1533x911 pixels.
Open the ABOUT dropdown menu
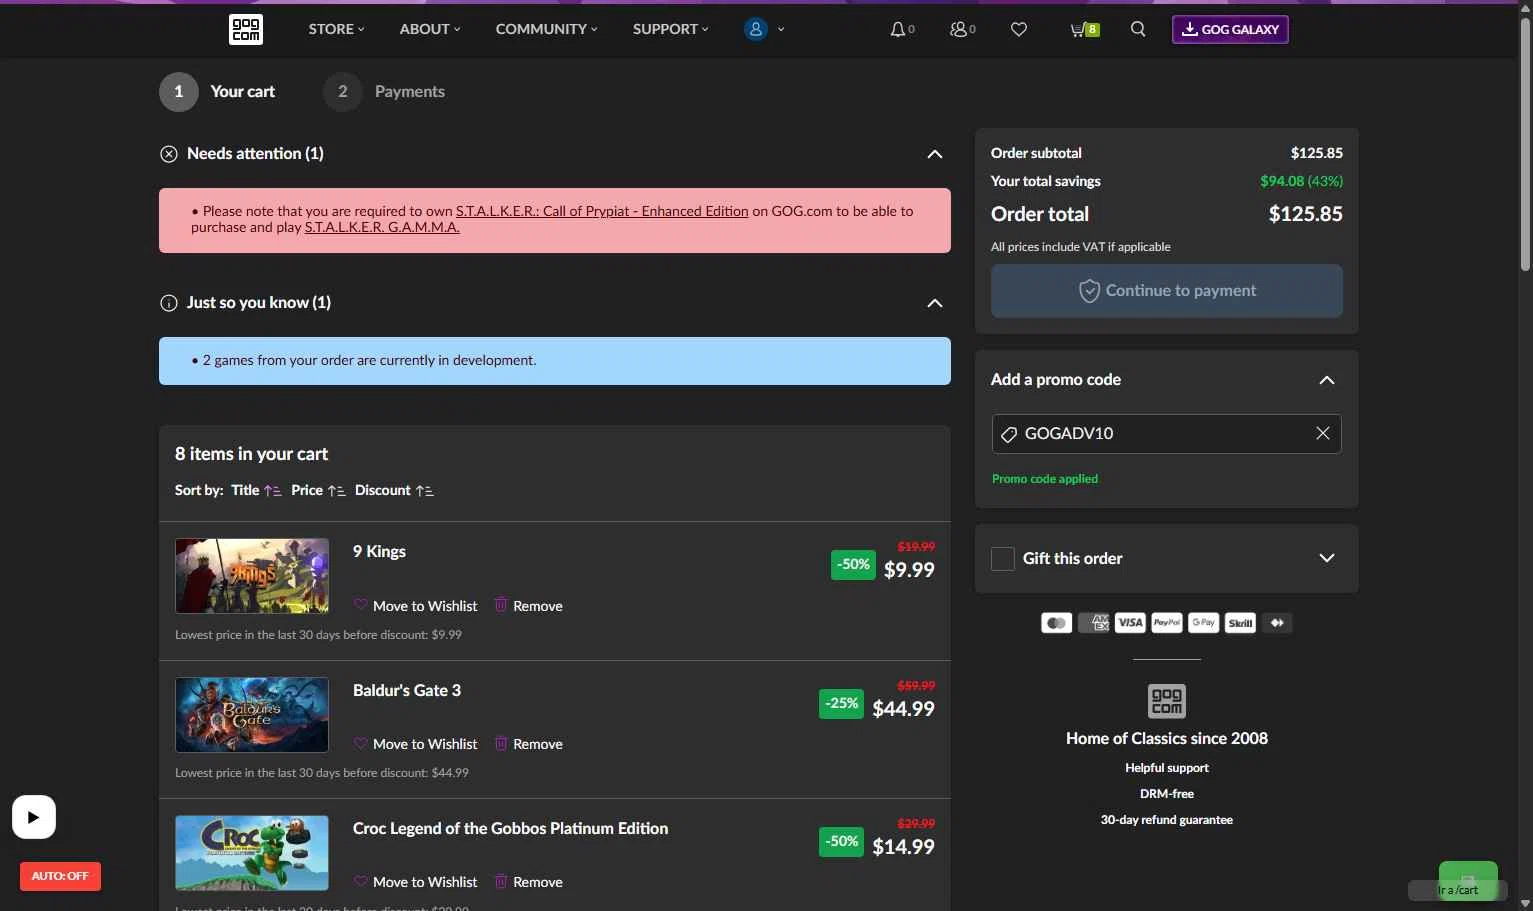[x=430, y=29]
